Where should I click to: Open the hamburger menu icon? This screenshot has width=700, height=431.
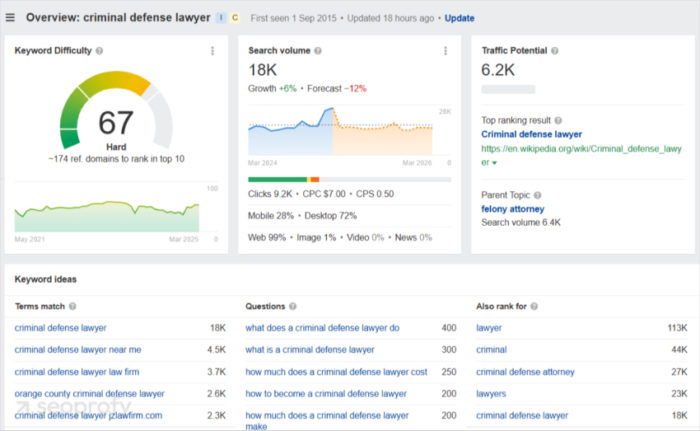pos(10,17)
